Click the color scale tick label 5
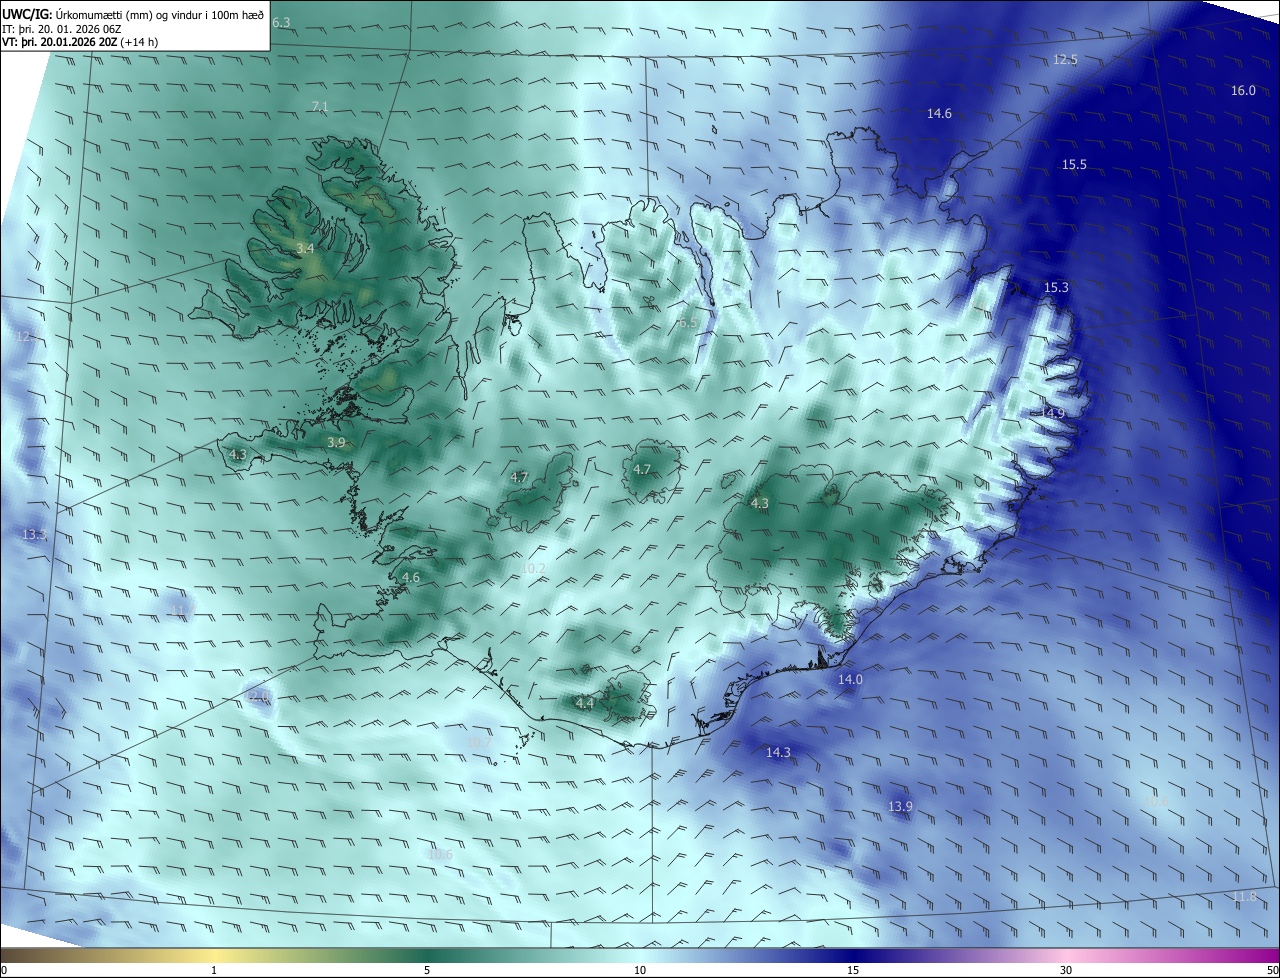1280x978 pixels. tap(427, 971)
